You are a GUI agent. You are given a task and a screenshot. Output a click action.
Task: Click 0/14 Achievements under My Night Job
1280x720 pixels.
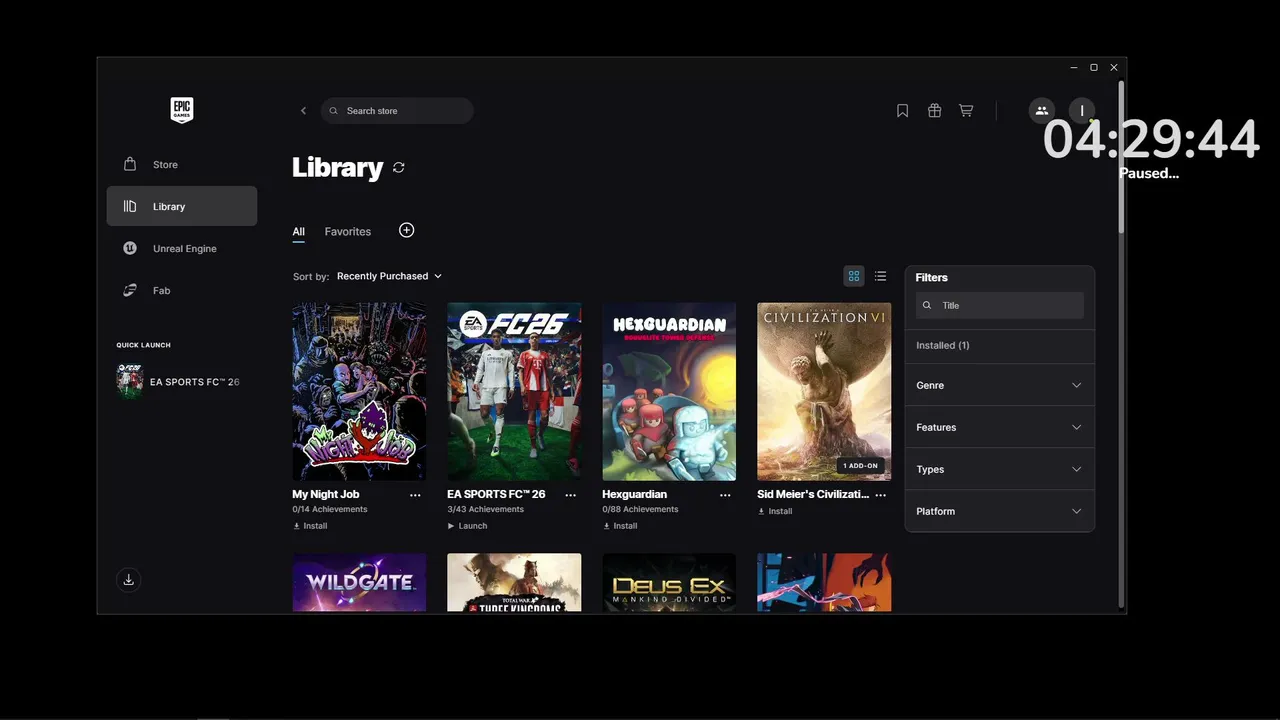[x=330, y=510]
